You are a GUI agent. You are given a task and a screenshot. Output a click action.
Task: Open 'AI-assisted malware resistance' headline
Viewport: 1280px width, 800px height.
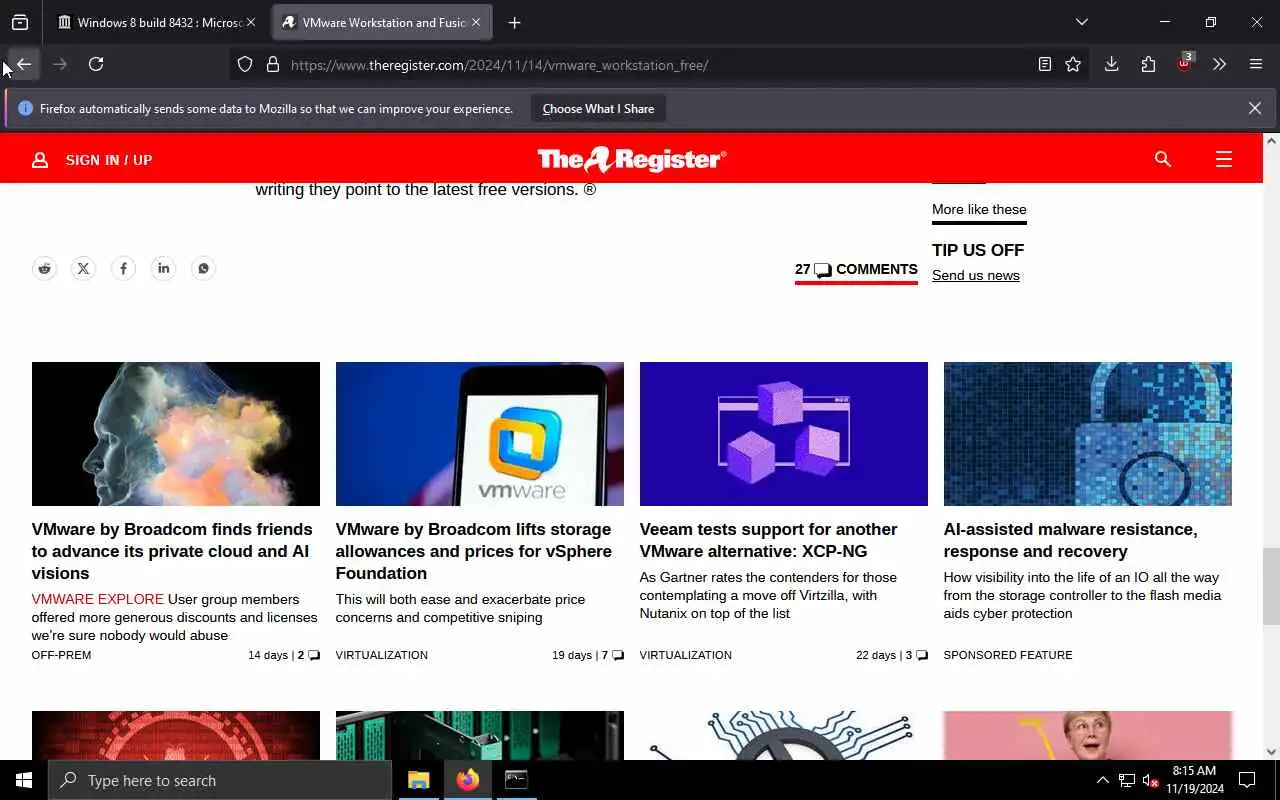(1070, 540)
